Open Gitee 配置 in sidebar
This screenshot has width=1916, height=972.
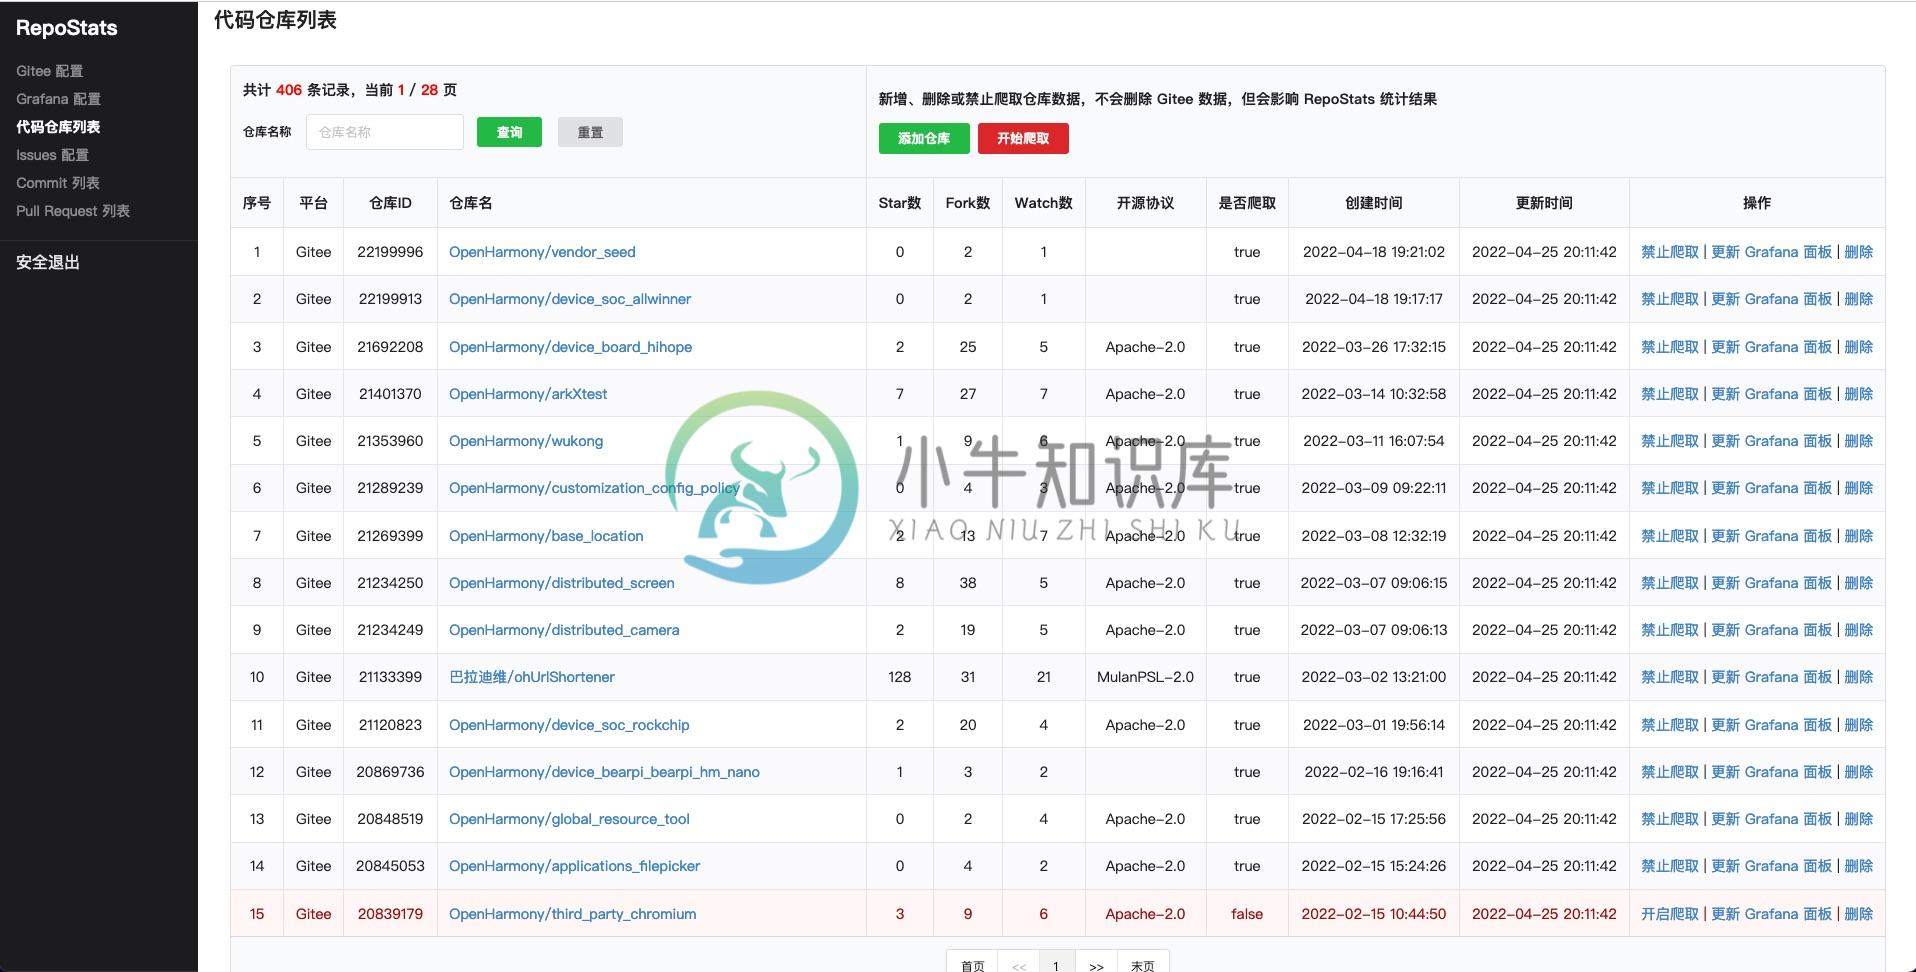click(49, 71)
